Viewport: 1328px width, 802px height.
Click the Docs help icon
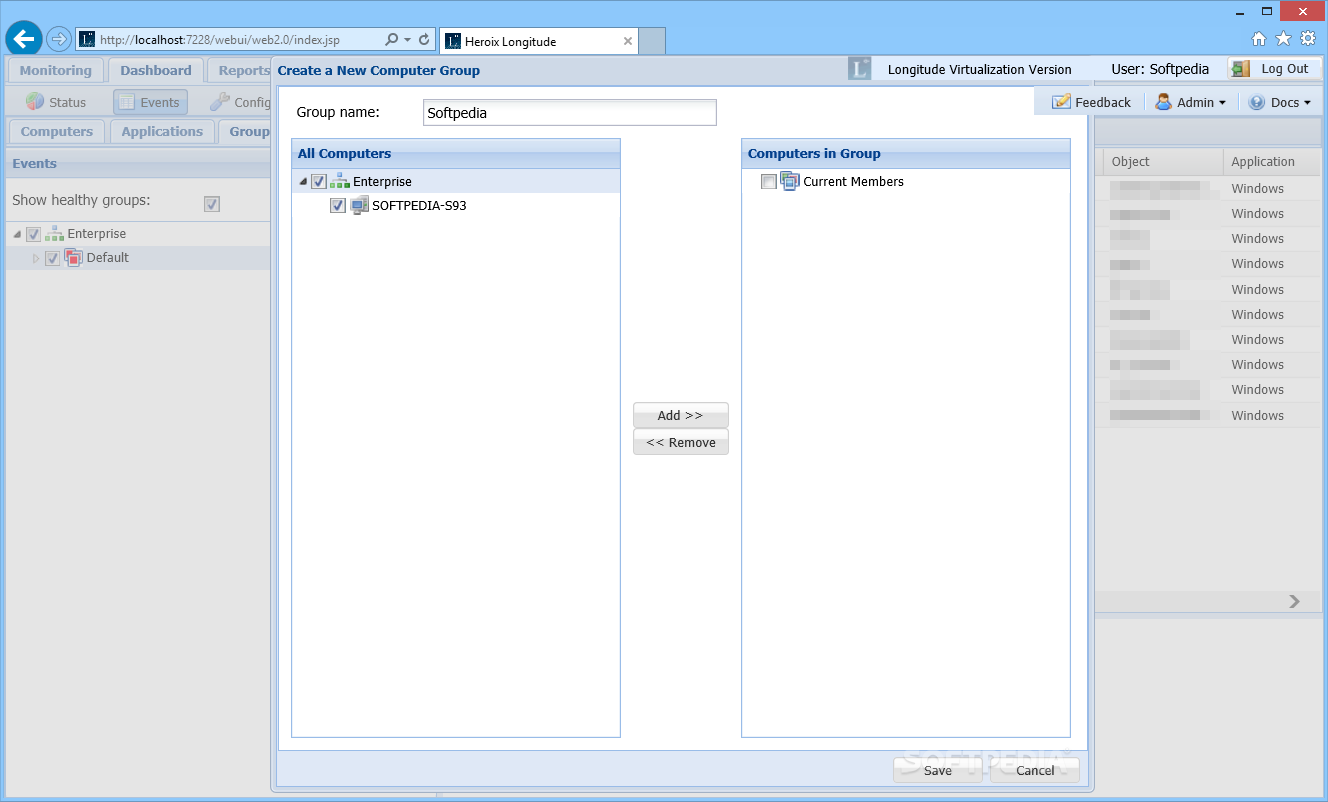1257,102
